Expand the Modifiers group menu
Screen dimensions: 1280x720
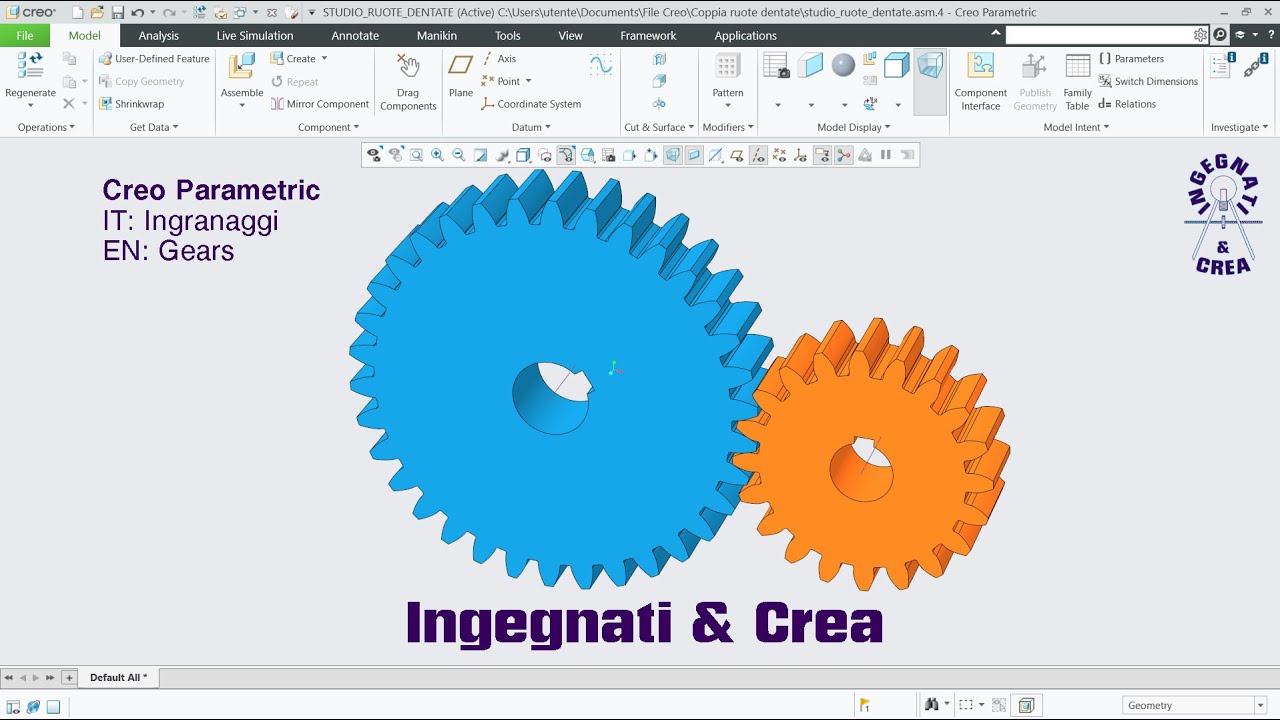pos(728,127)
